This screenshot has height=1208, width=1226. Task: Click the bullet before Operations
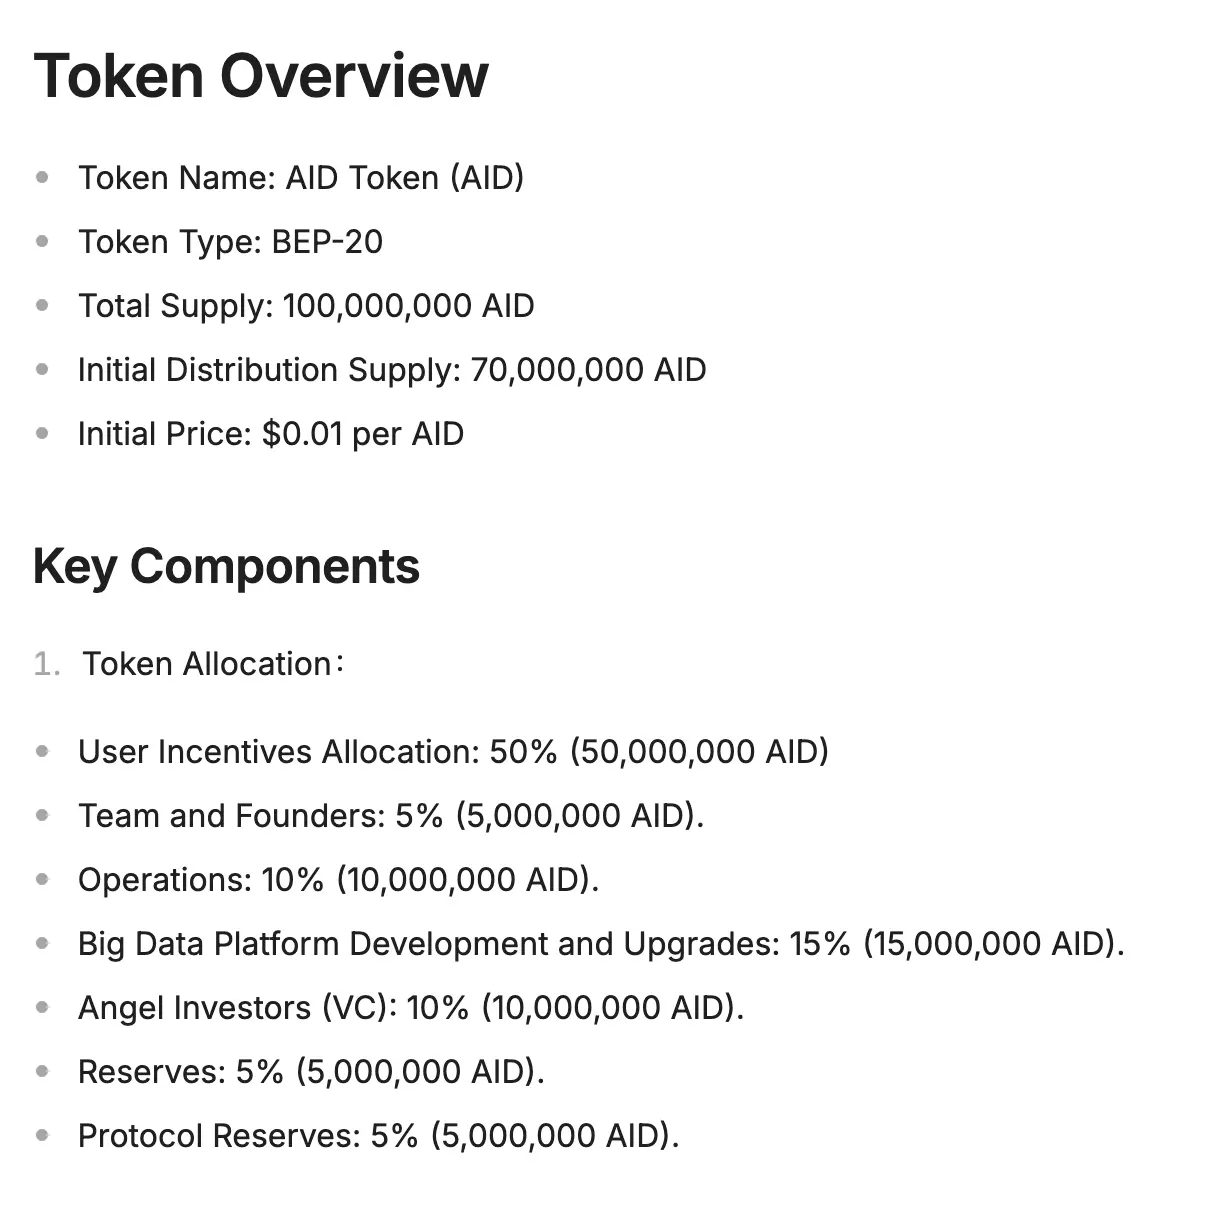coord(42,880)
